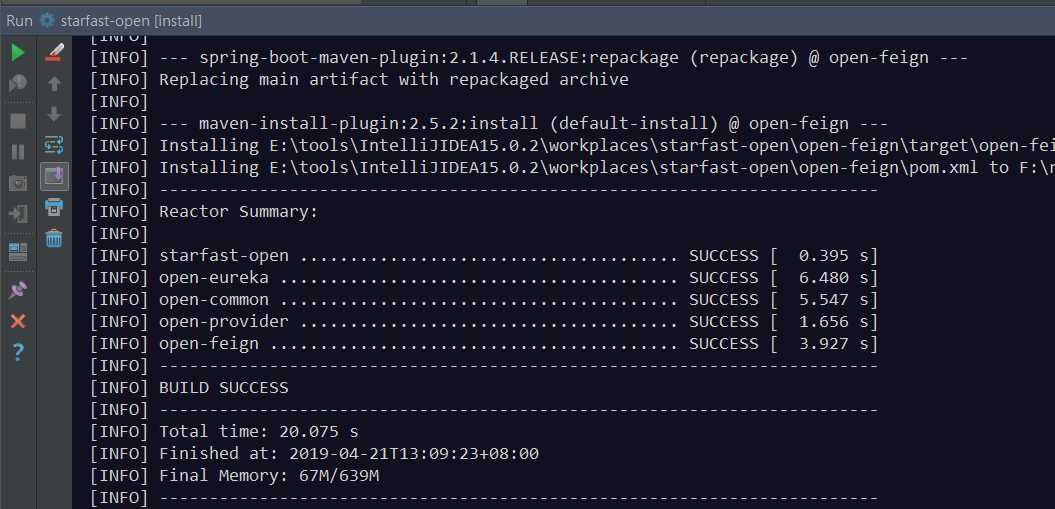
Task: Click the Stop process square icon
Action: pos(18,120)
